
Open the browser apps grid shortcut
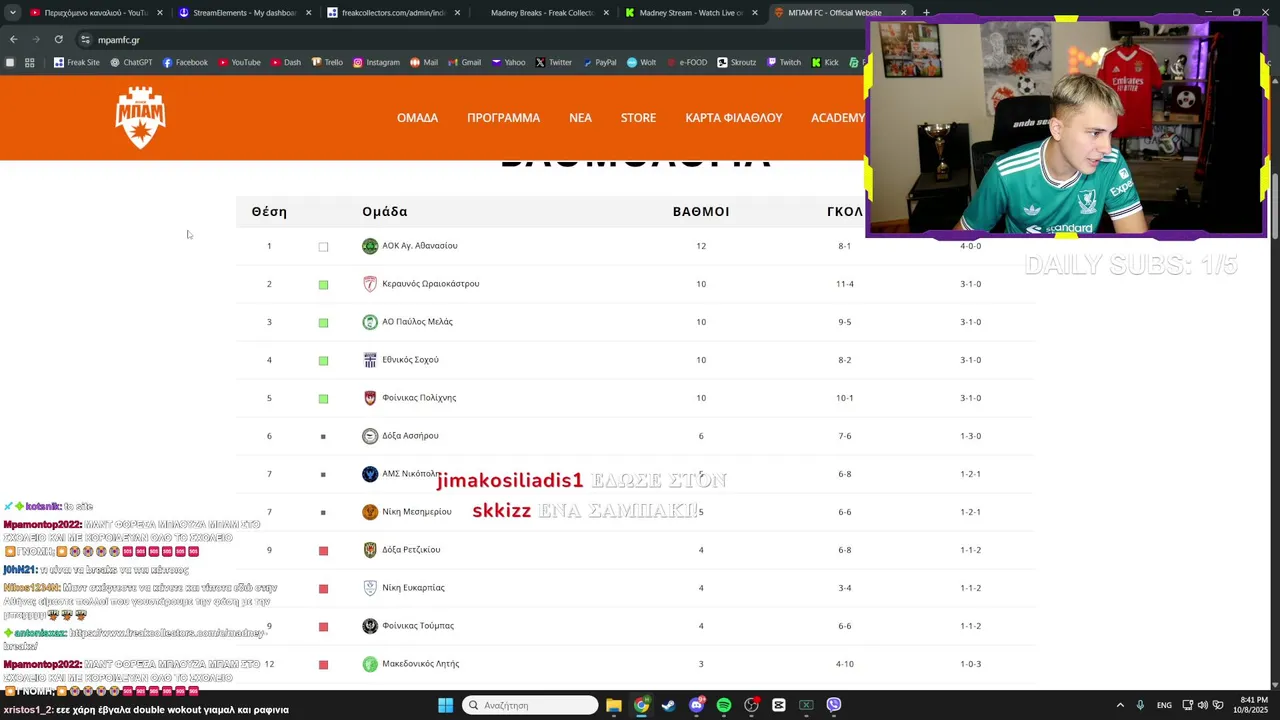tap(30, 62)
